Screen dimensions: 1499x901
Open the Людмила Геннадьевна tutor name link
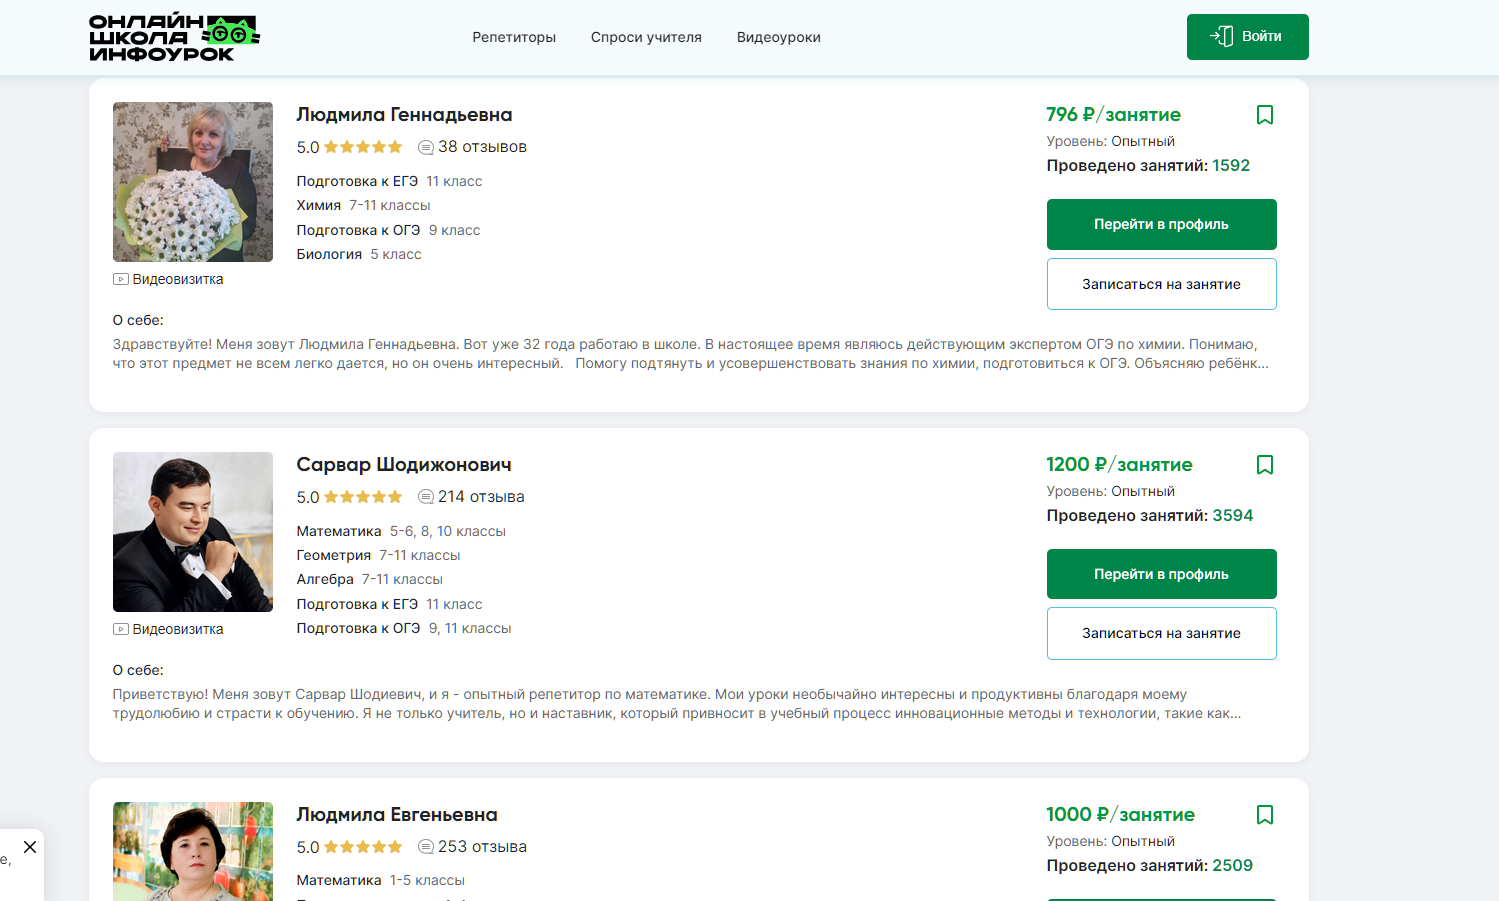(x=404, y=115)
